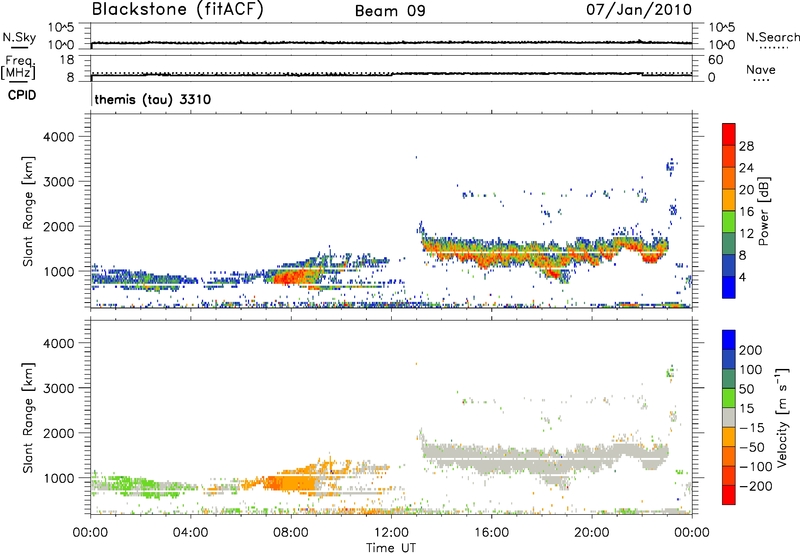Click the 'Power [dB]' color bar label
The width and height of the screenshot is (800, 554).
coord(763,211)
